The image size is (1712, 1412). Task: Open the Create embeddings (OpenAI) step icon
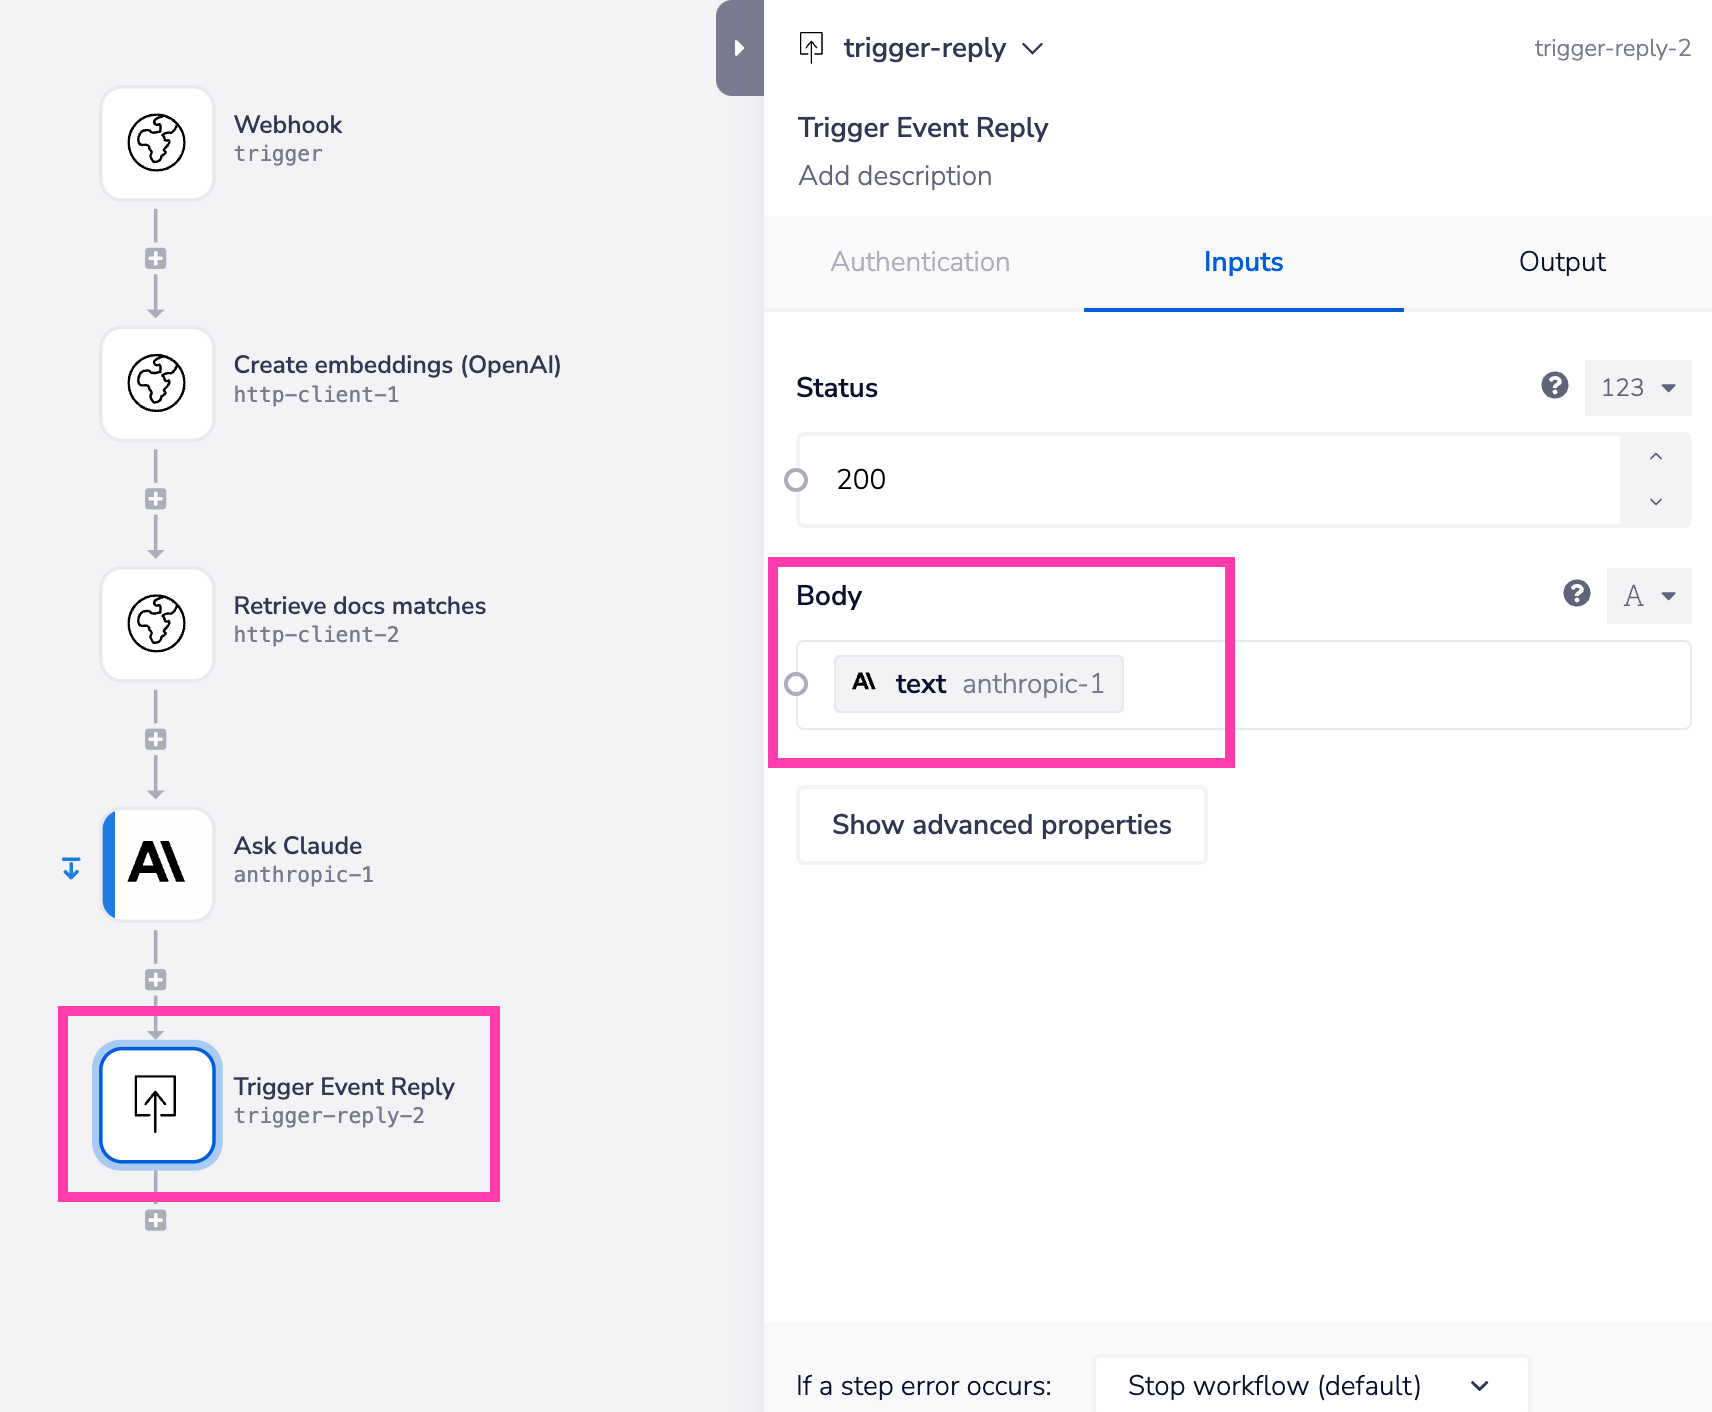(157, 383)
